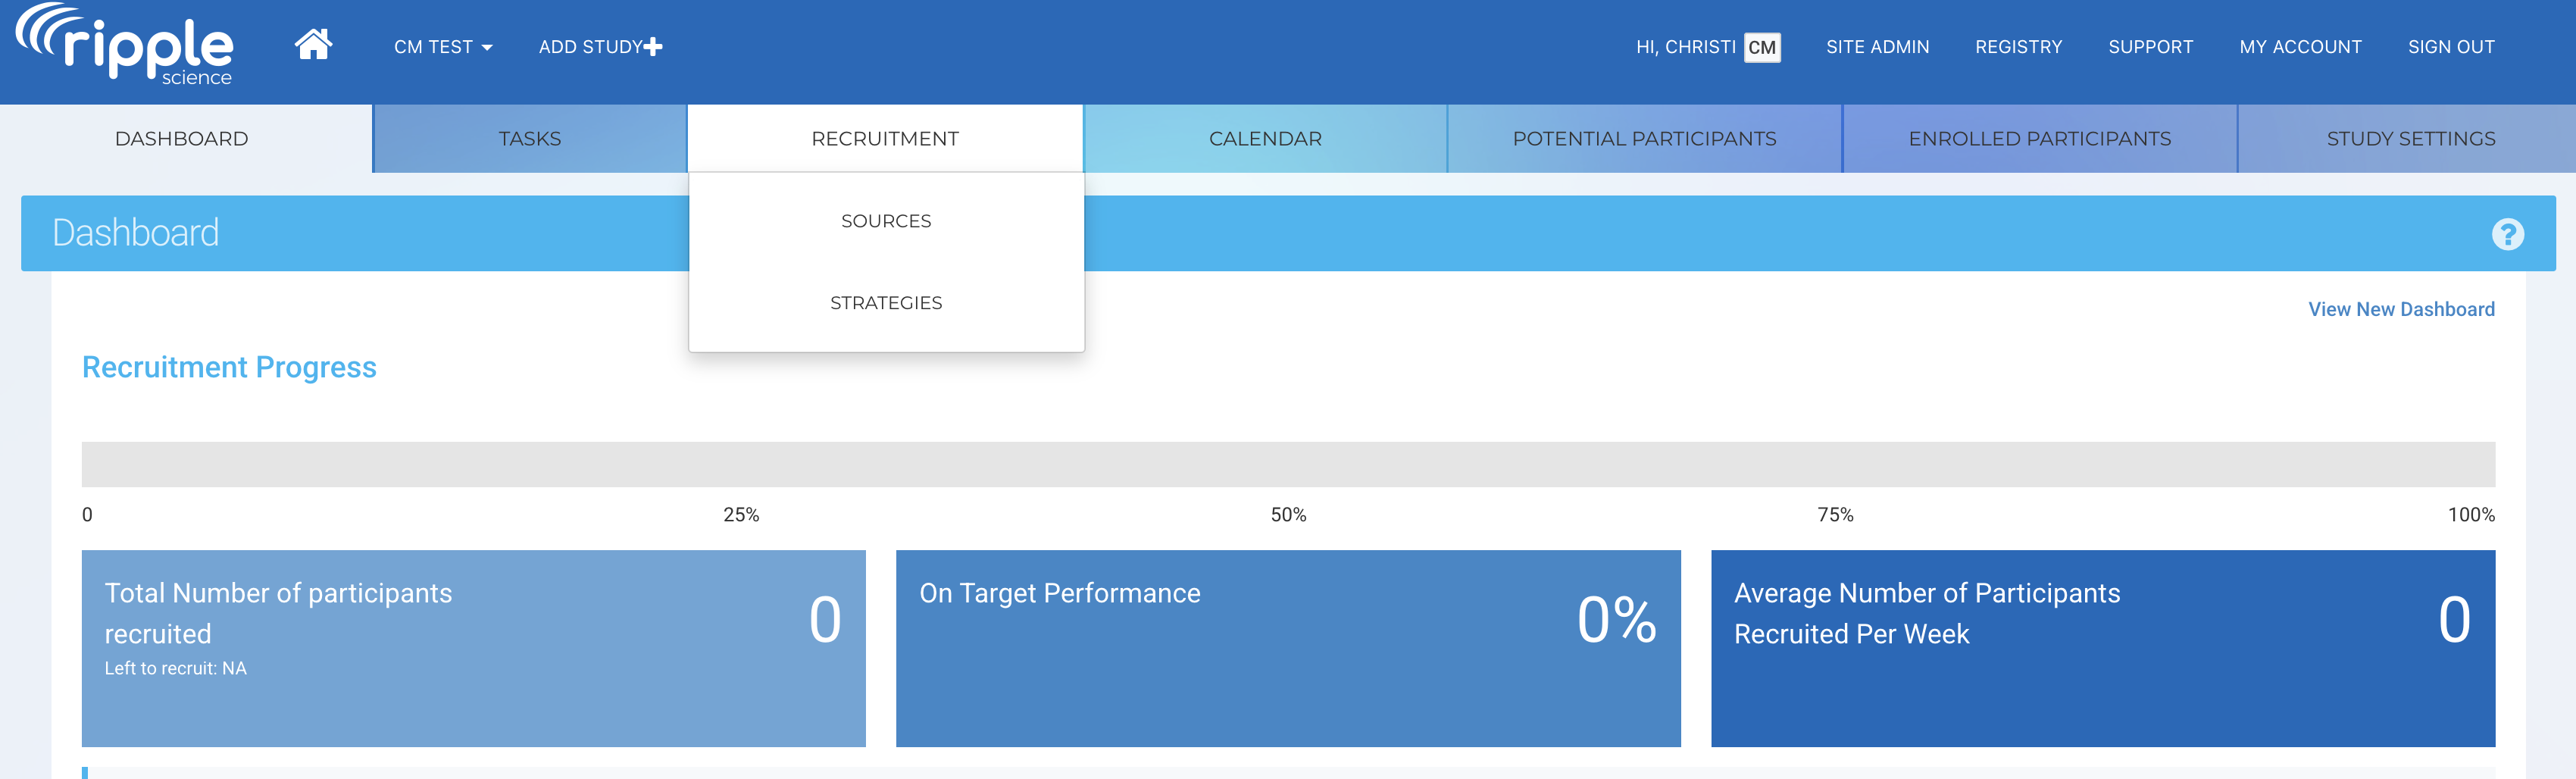Go to the home icon

313,45
